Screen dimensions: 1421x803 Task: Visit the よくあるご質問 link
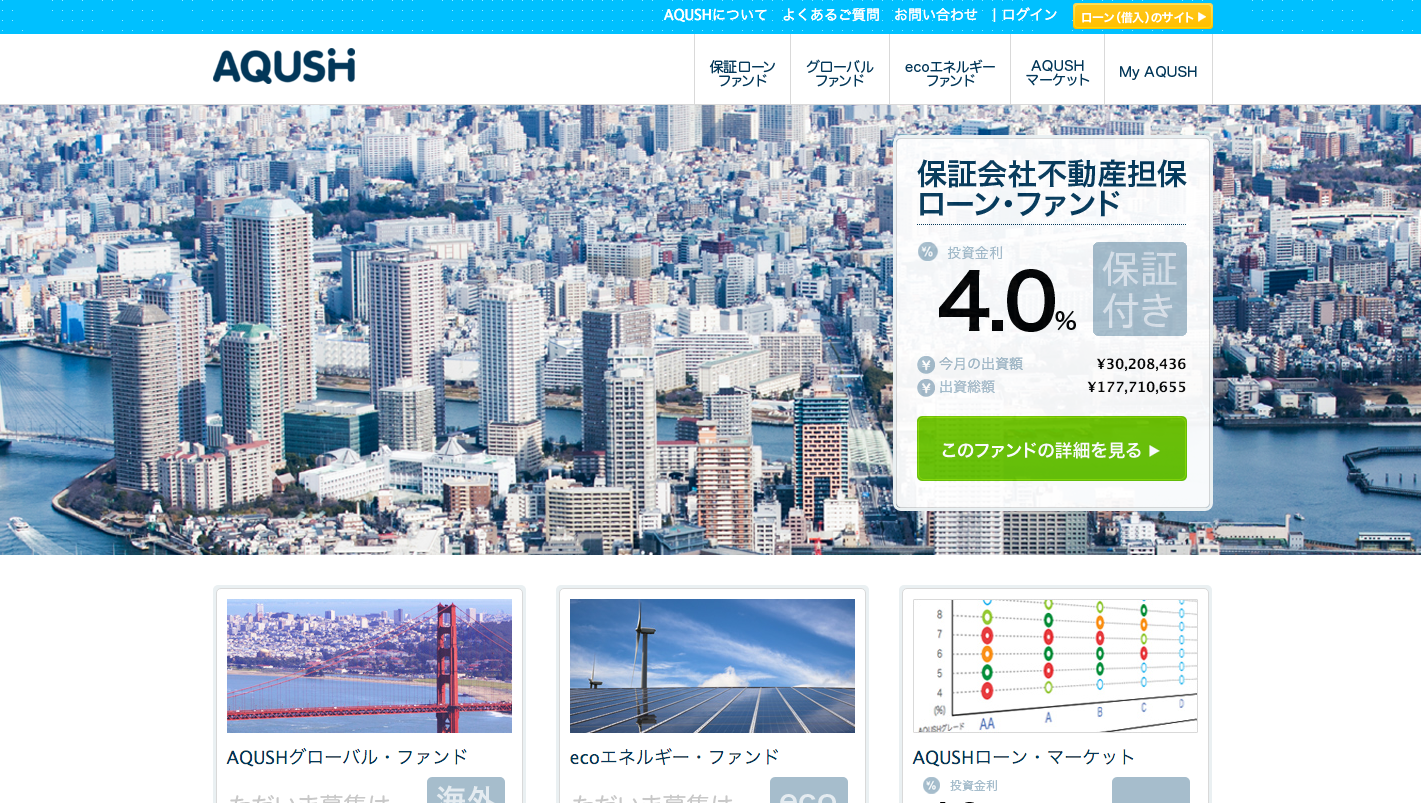830,15
